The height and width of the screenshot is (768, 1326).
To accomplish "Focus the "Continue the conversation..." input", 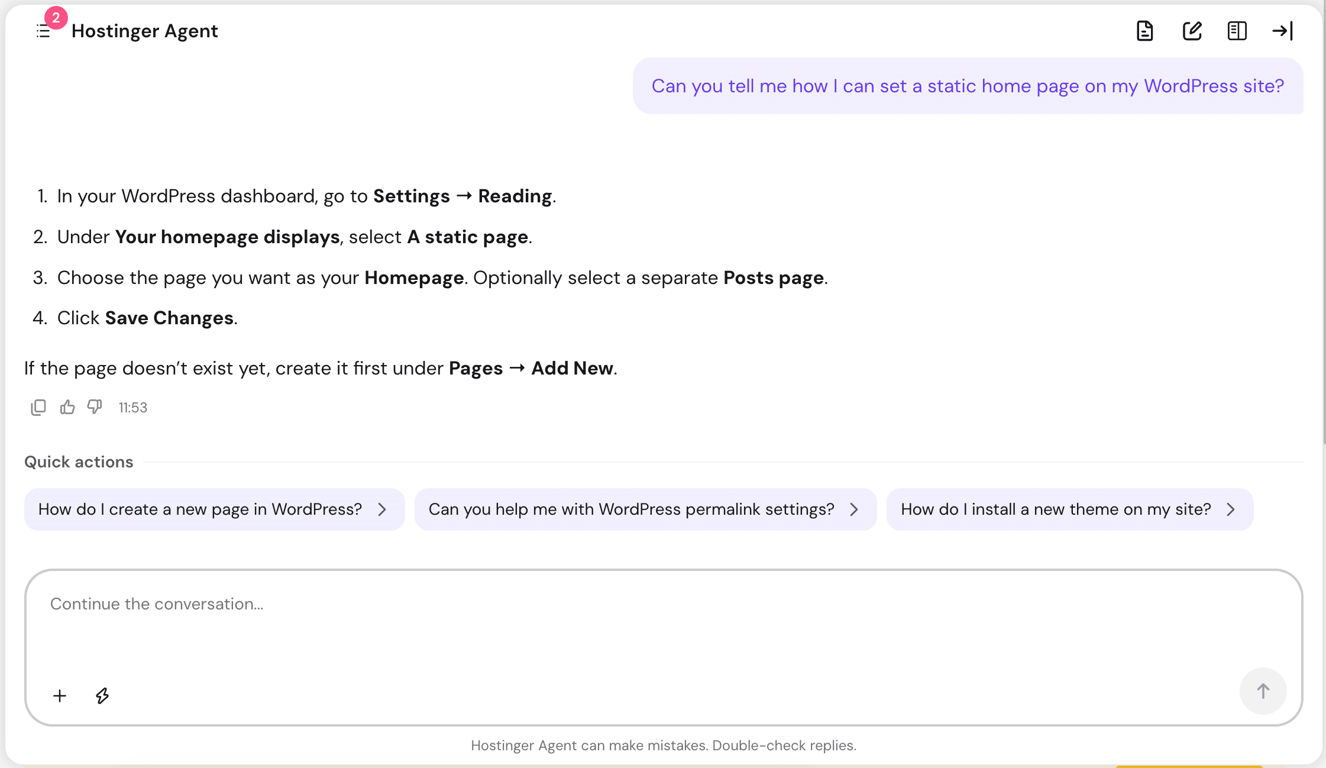I will (663, 648).
